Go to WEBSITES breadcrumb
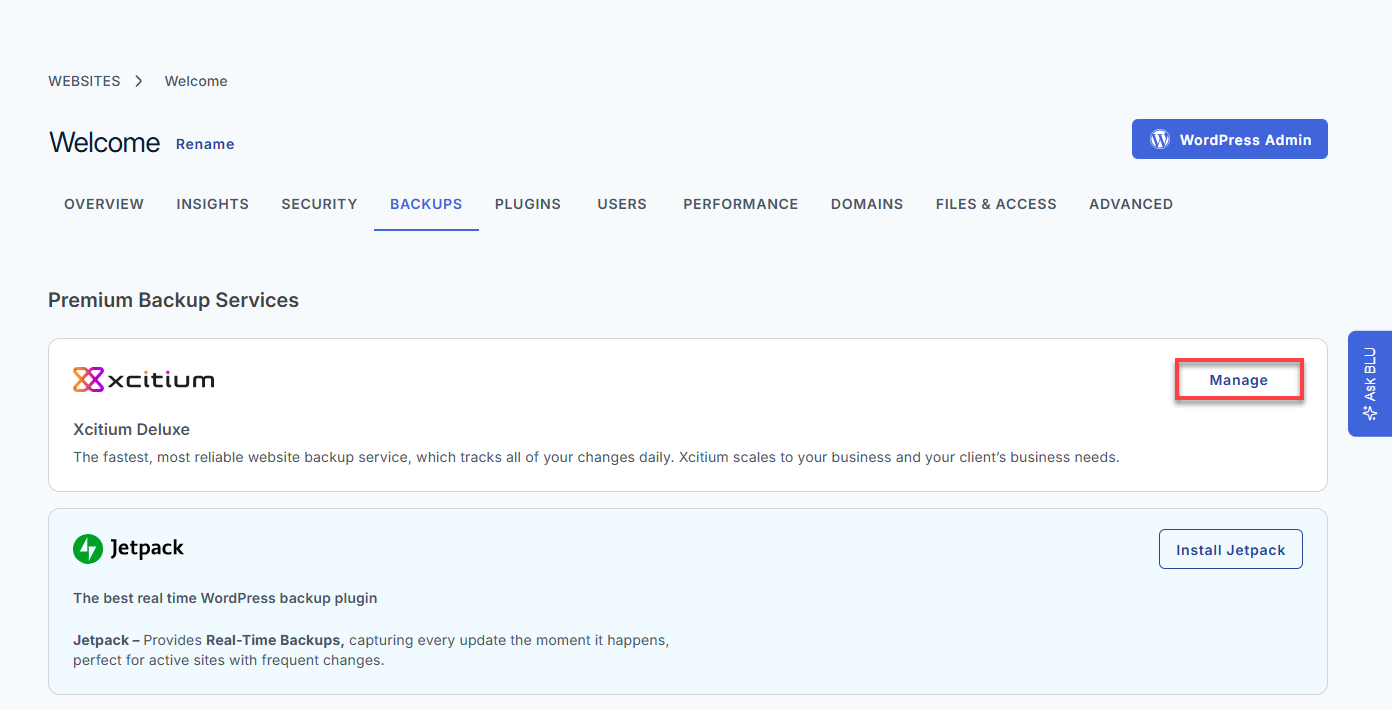1393x710 pixels. [84, 81]
